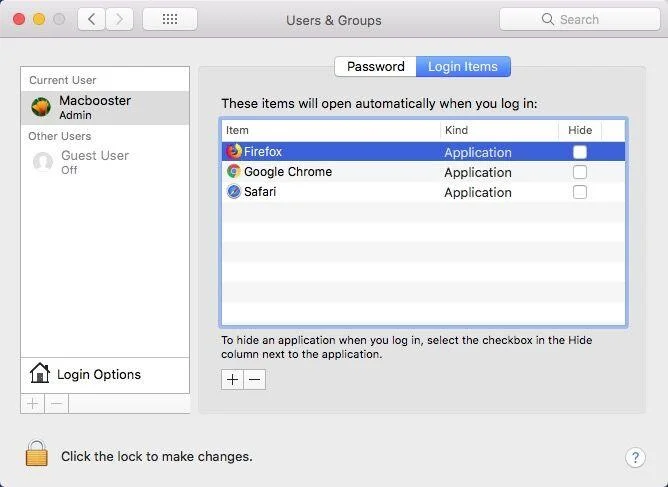
Task: Click the Safari compass icon
Action: (233, 192)
